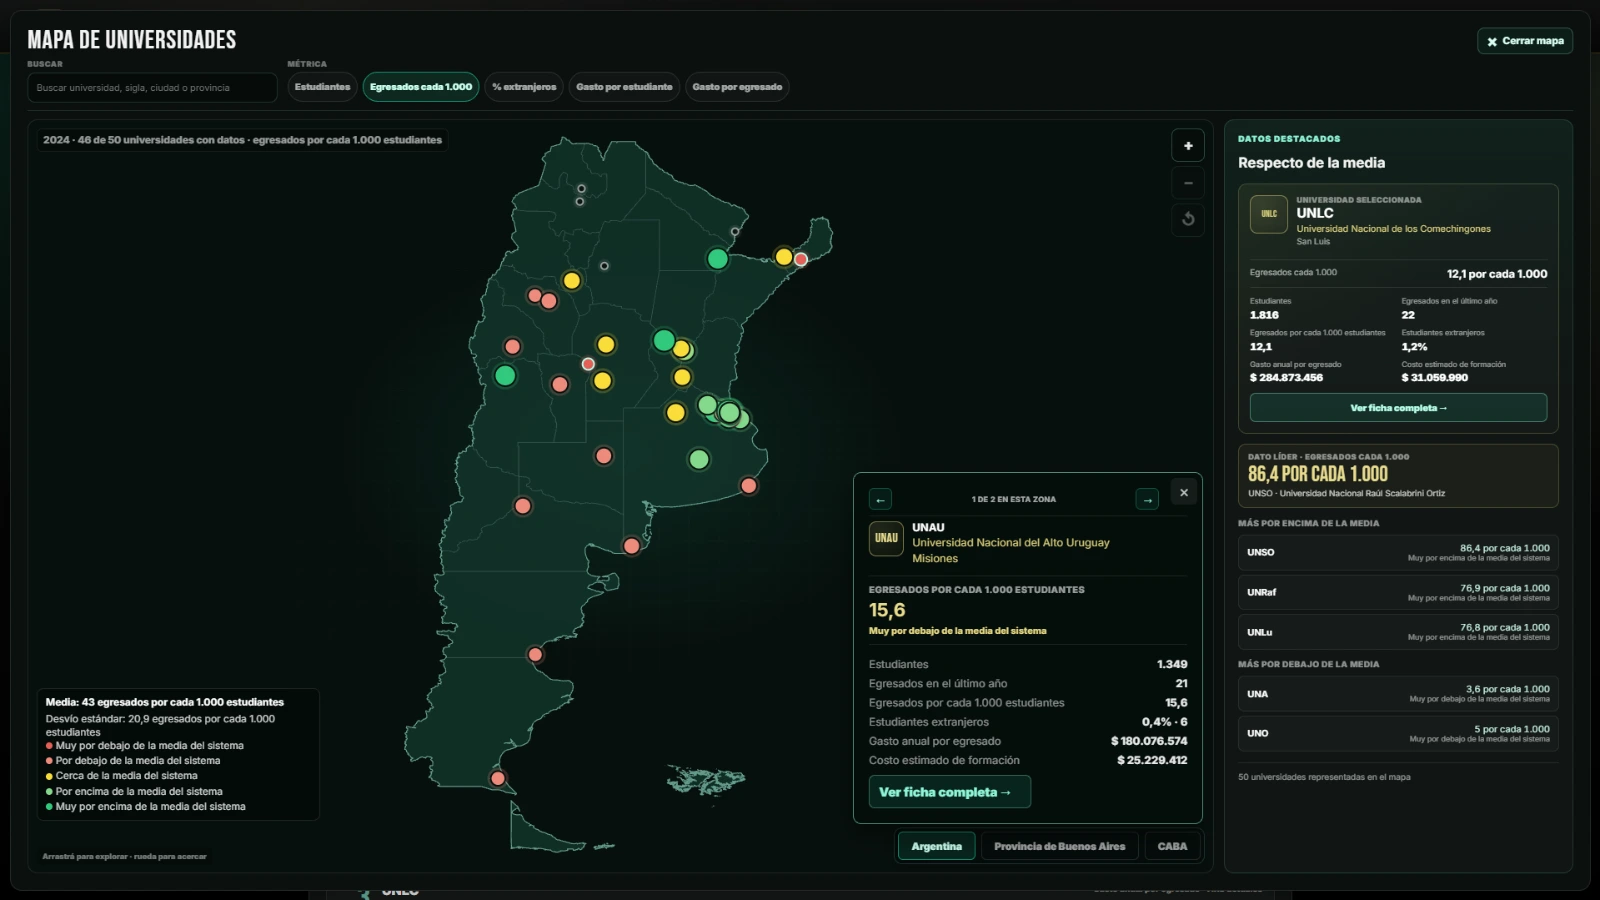Open Ver ficha completa for UNLC
This screenshot has height=900, width=1600.
click(1398, 408)
